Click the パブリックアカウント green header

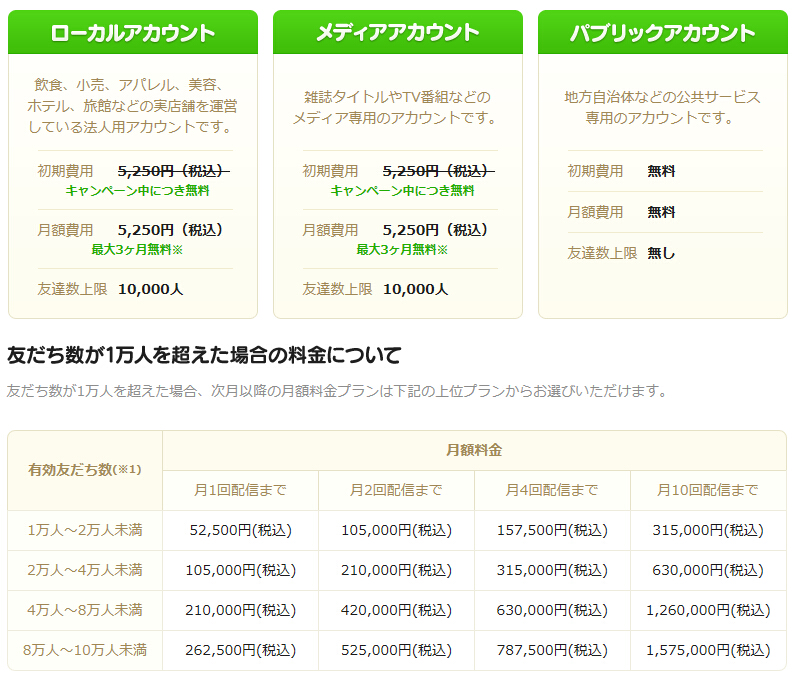click(x=662, y=32)
